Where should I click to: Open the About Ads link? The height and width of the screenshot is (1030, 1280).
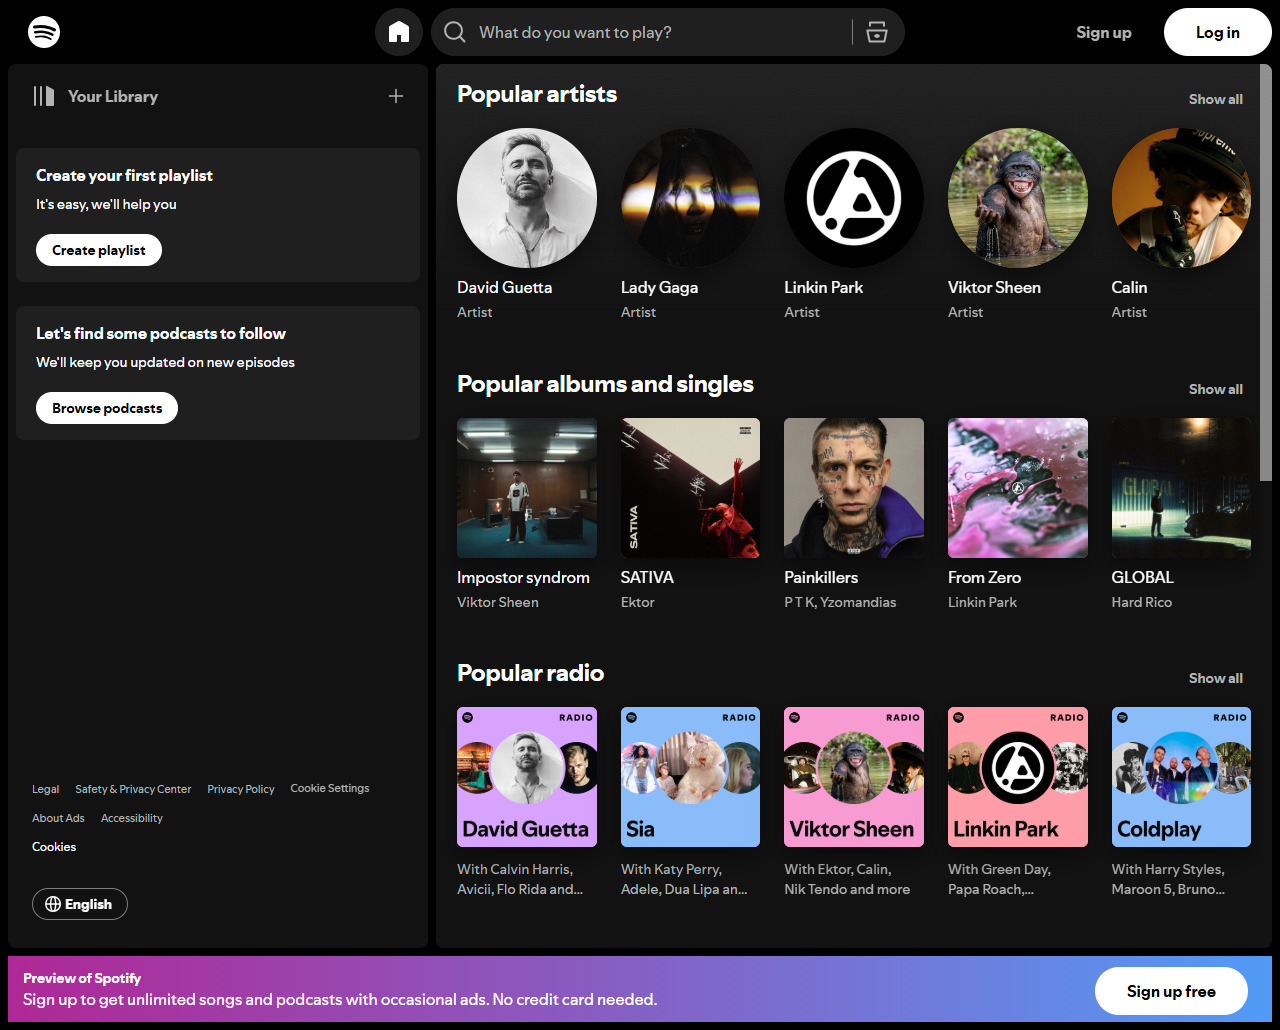pyautogui.click(x=58, y=818)
